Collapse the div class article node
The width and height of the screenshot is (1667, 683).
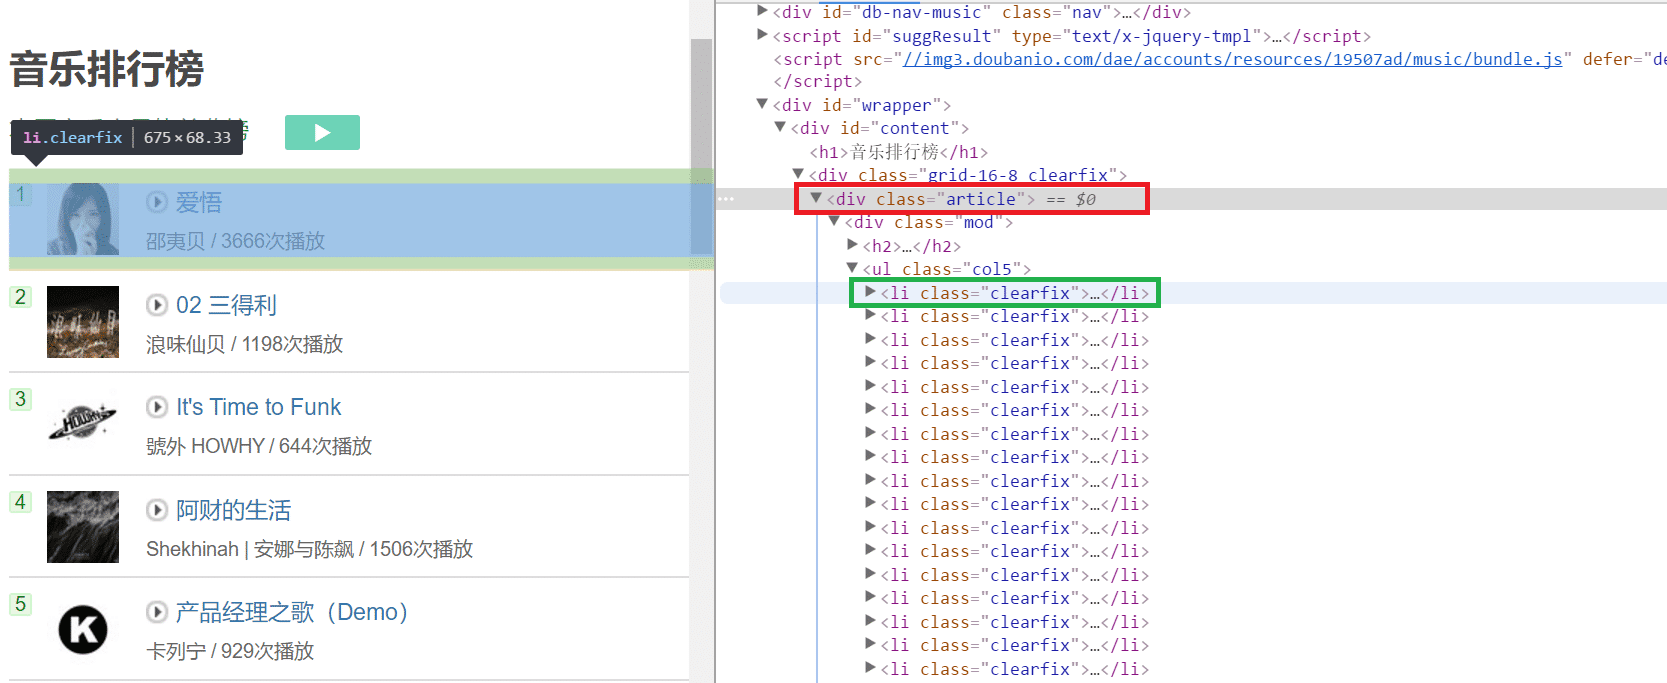pyautogui.click(x=816, y=199)
